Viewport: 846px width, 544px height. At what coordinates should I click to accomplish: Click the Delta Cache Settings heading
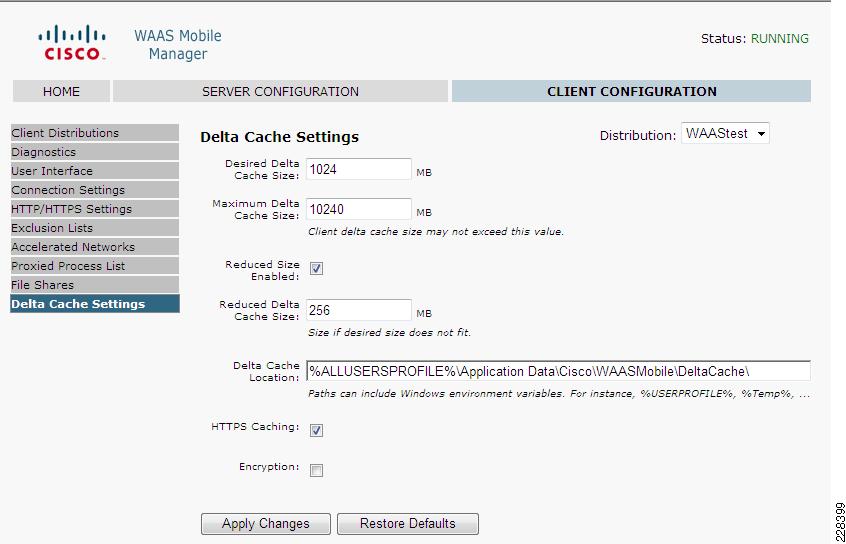(279, 137)
